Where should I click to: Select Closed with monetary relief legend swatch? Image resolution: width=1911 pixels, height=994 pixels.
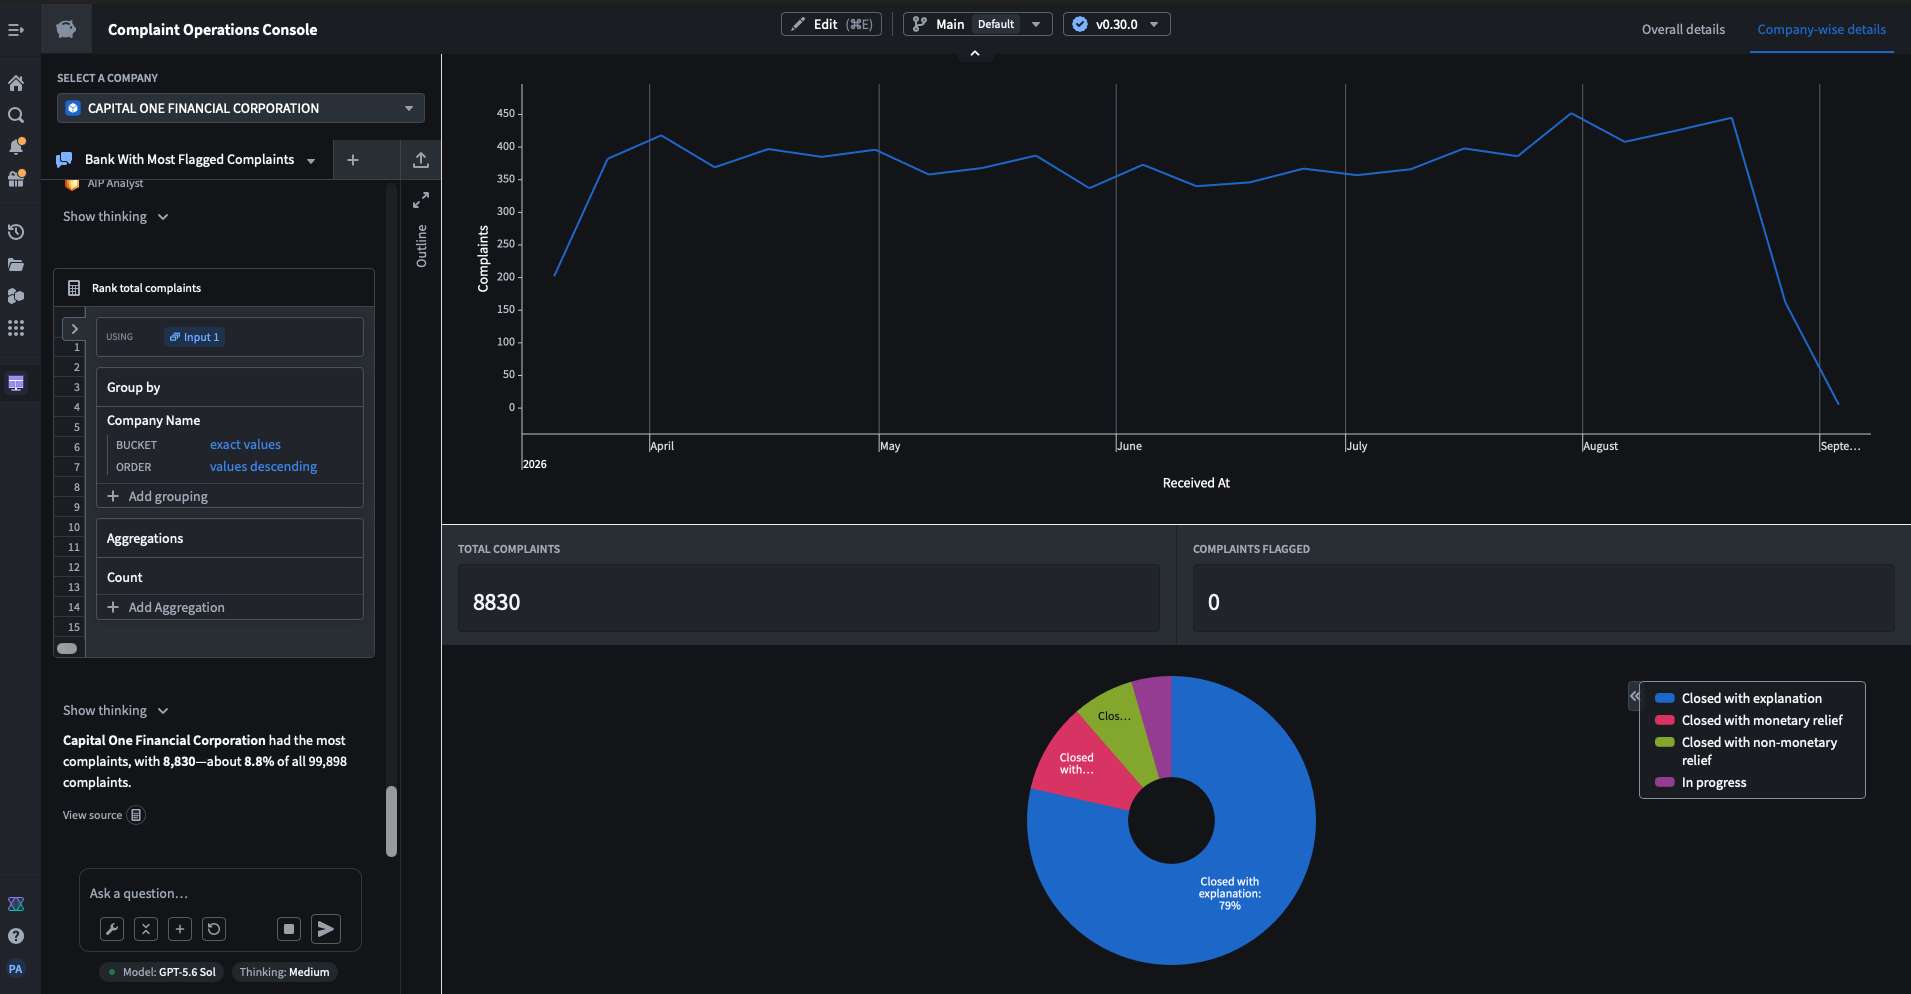[1664, 720]
